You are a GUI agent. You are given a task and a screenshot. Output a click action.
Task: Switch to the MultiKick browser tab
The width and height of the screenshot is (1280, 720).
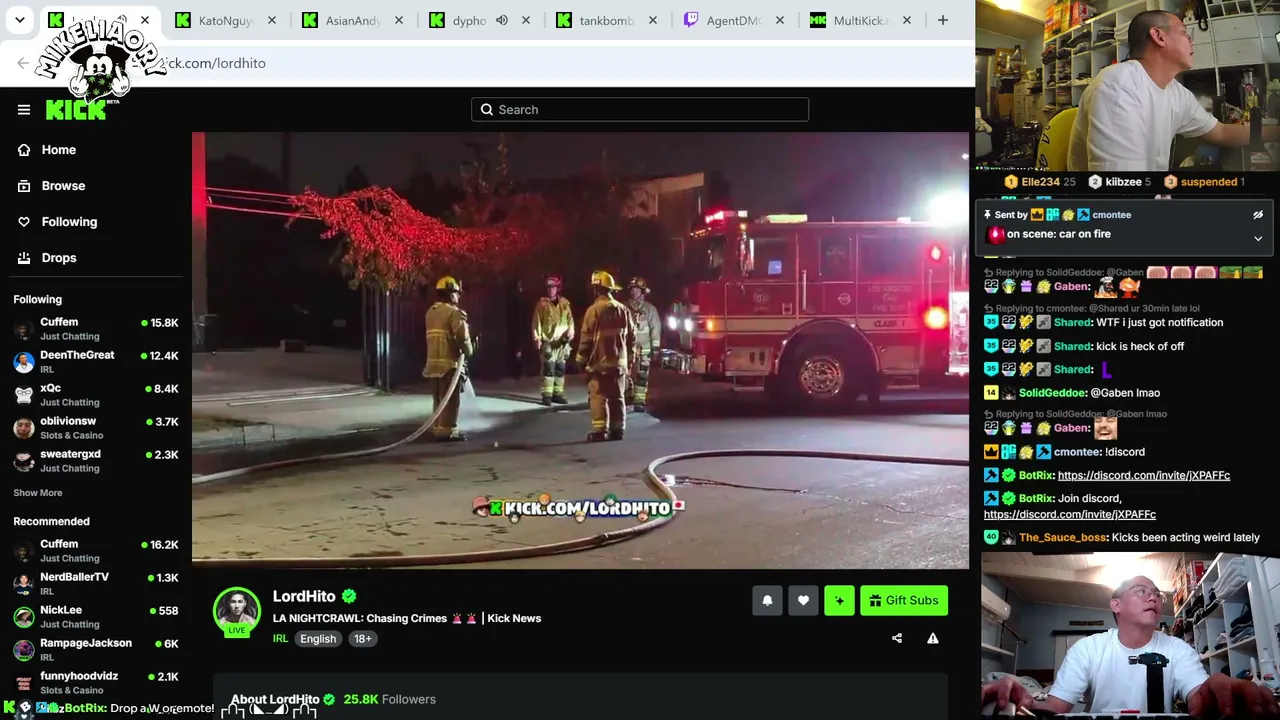pos(861,20)
